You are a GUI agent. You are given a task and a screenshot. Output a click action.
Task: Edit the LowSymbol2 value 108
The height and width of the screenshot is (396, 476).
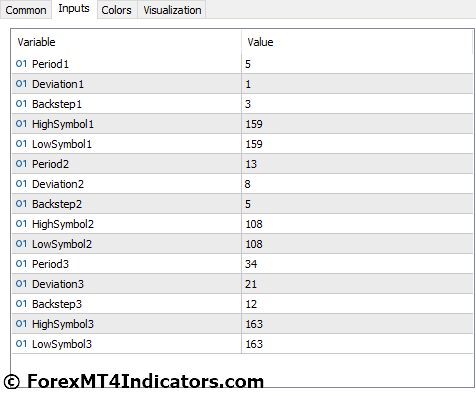357,244
